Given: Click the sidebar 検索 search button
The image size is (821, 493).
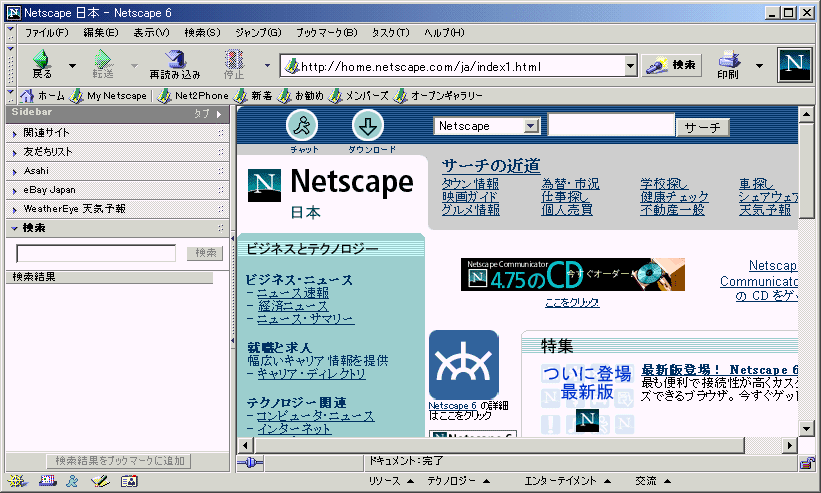Looking at the screenshot, I should [x=205, y=253].
